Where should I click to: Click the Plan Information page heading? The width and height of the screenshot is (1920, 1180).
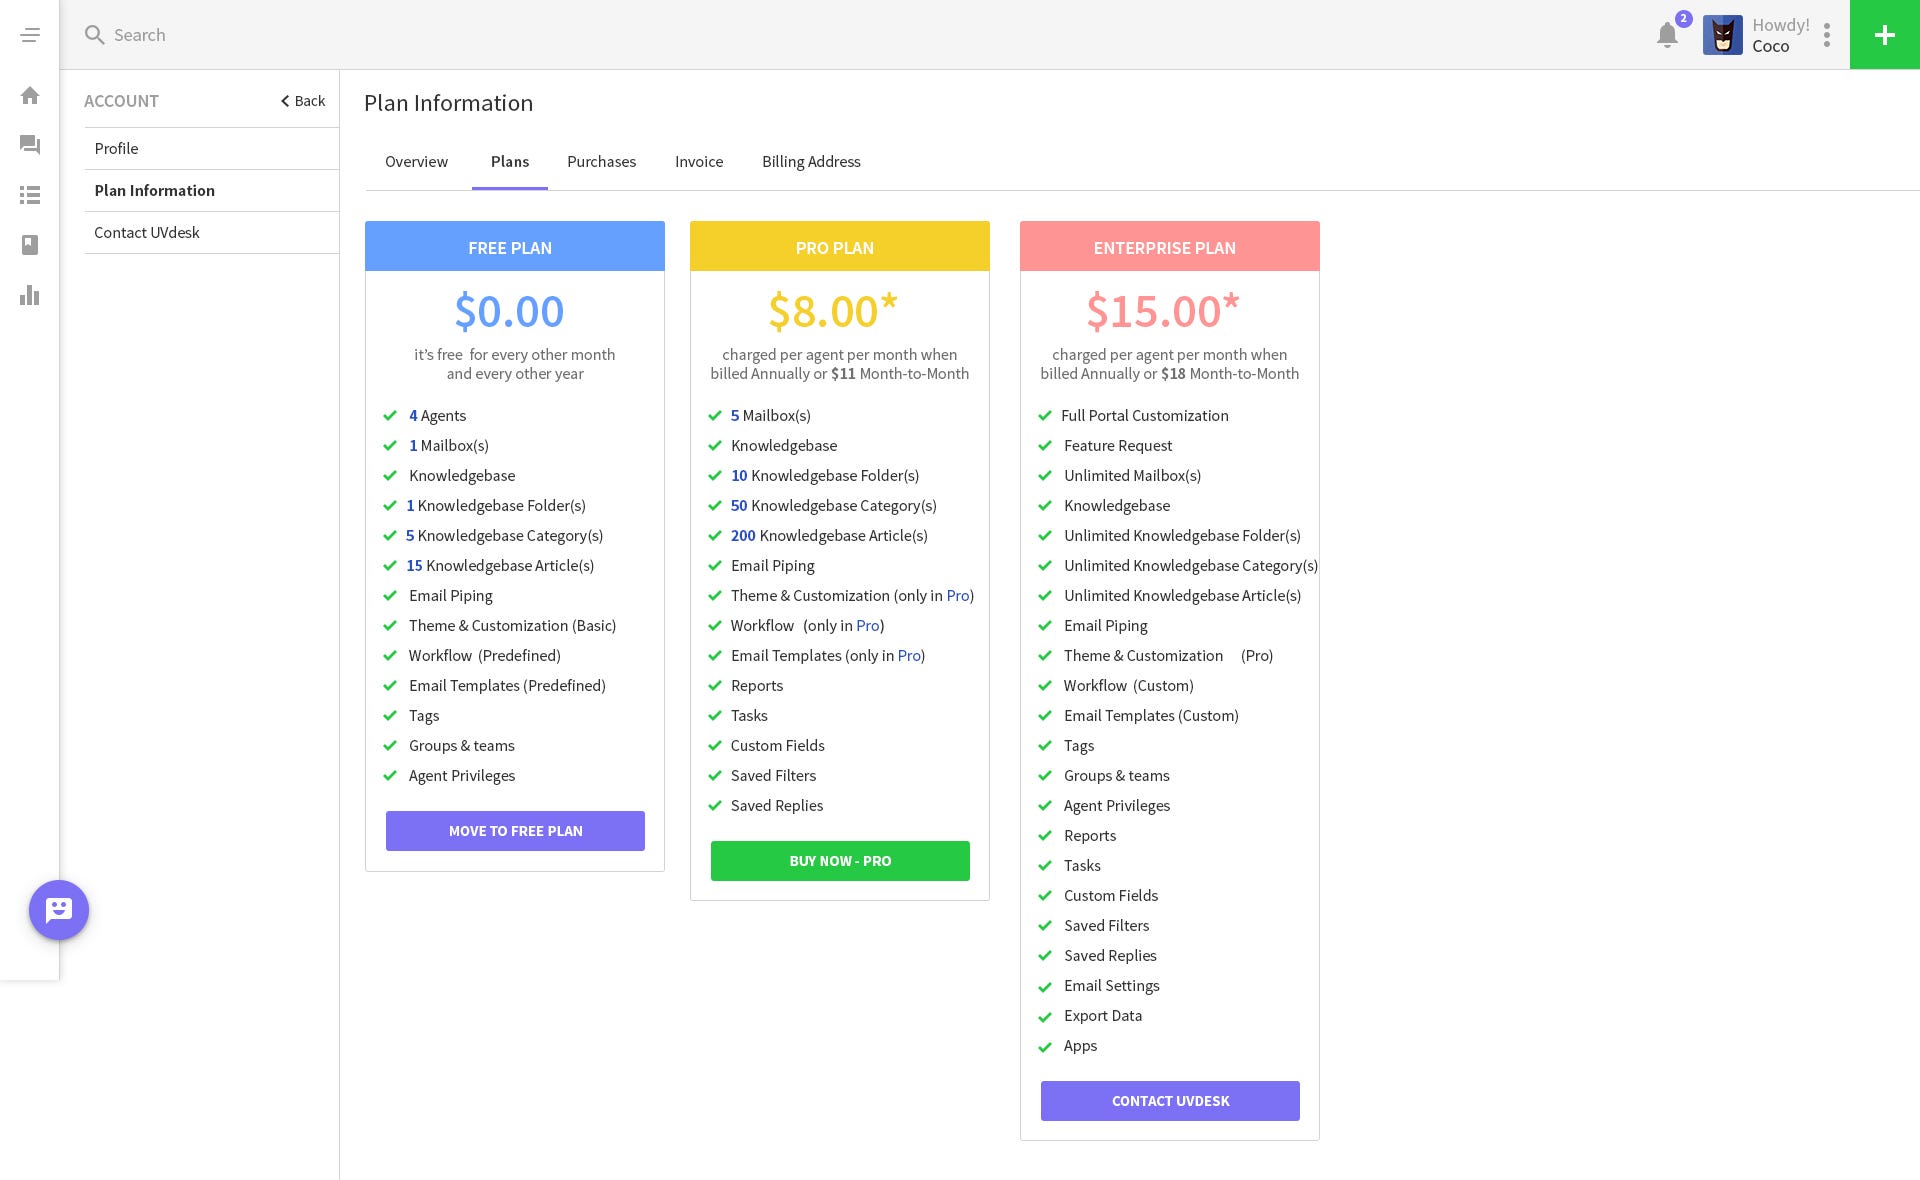pos(448,103)
